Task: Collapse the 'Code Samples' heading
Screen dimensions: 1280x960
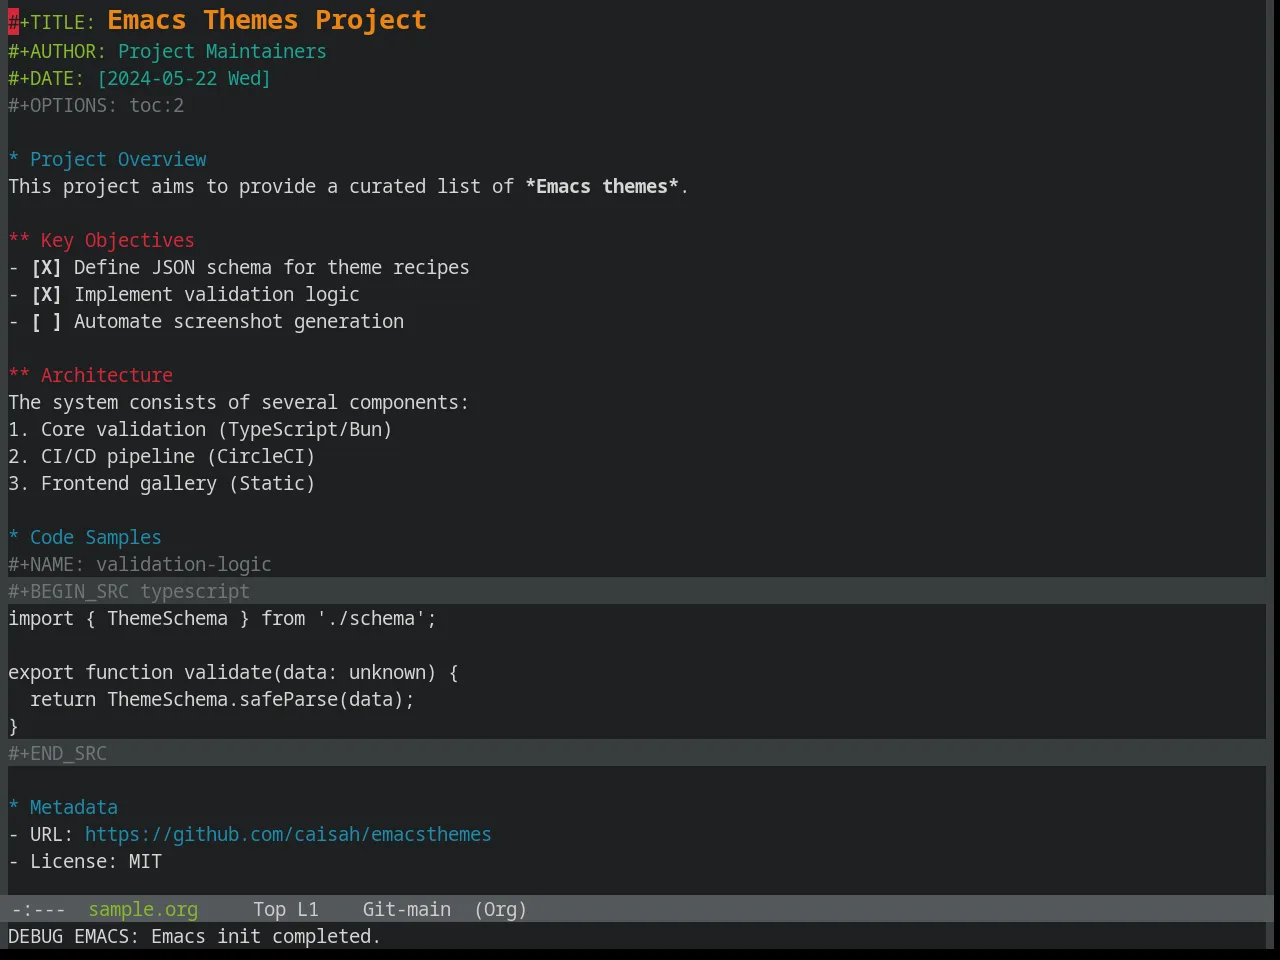Action: point(85,538)
